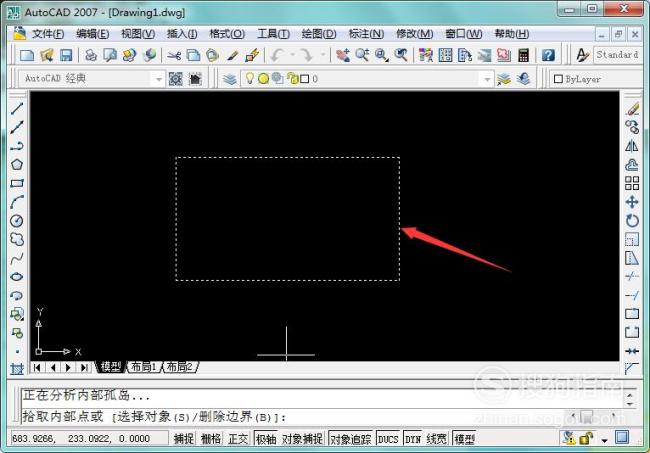Screen dimensions: 650x453
Task: Open the 修改(M) menu
Action: 415,34
